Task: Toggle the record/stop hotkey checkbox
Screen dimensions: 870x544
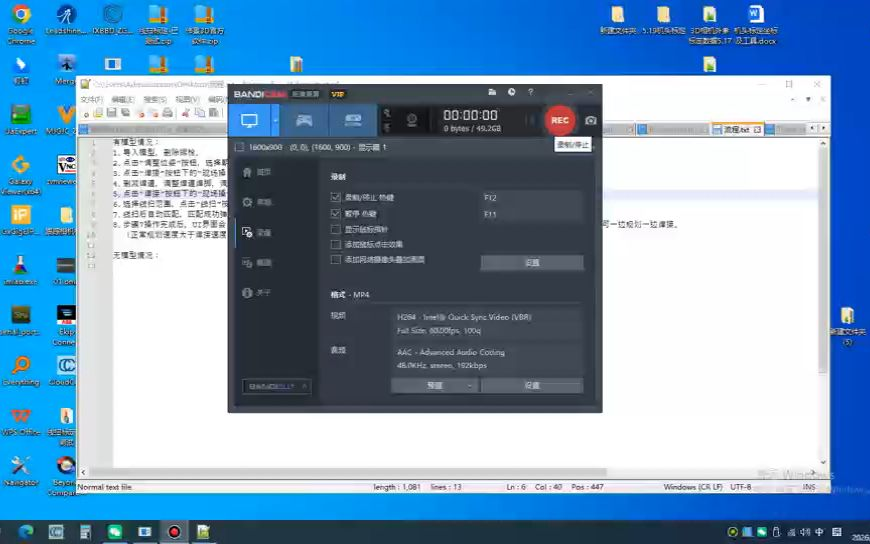Action: (335, 197)
